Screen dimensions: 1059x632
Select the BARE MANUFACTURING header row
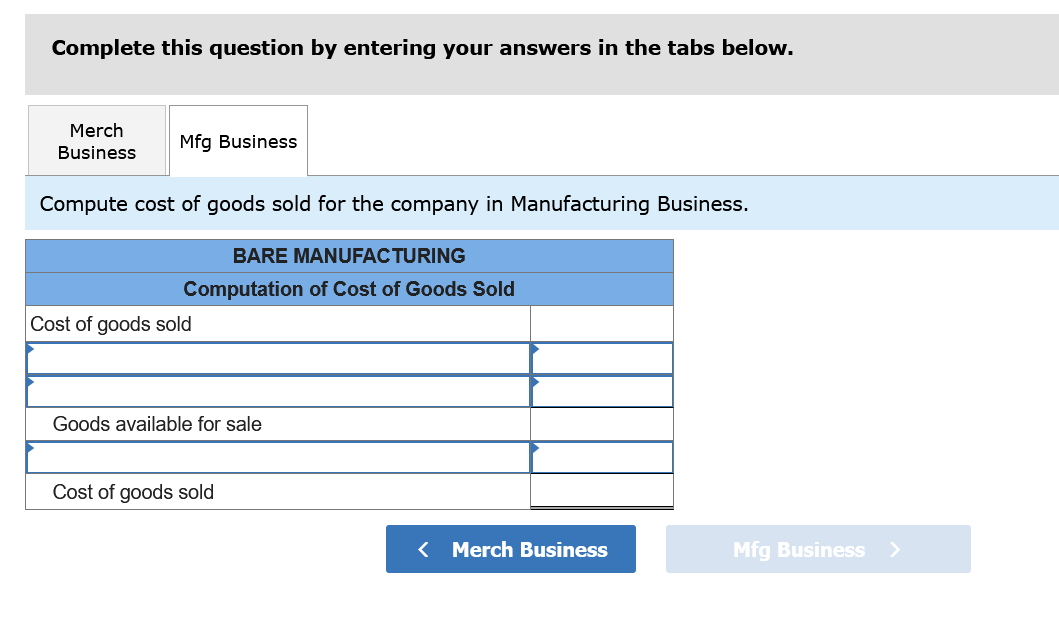pos(349,256)
